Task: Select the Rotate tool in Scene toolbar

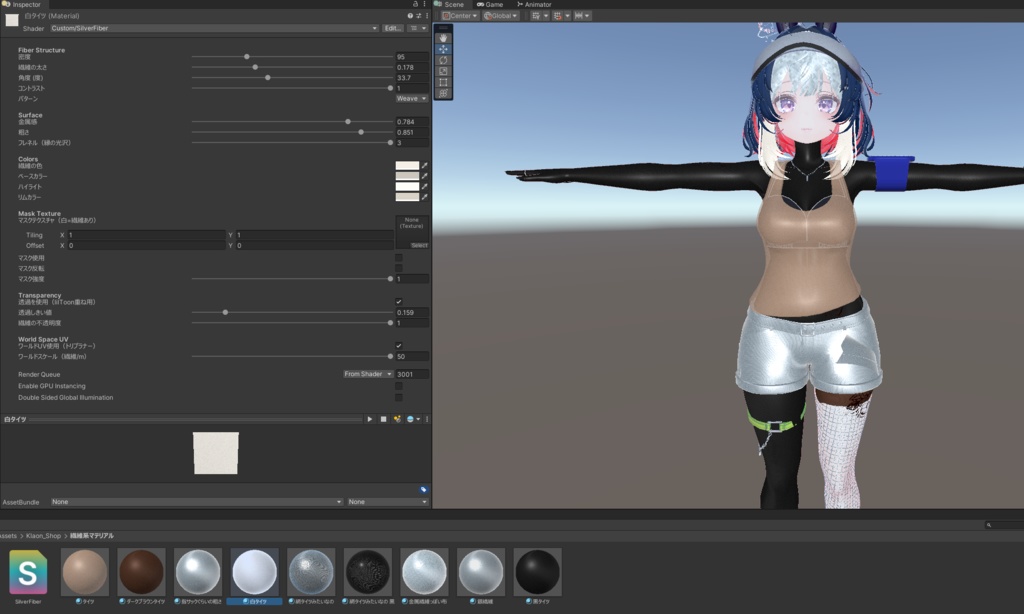Action: [x=443, y=60]
